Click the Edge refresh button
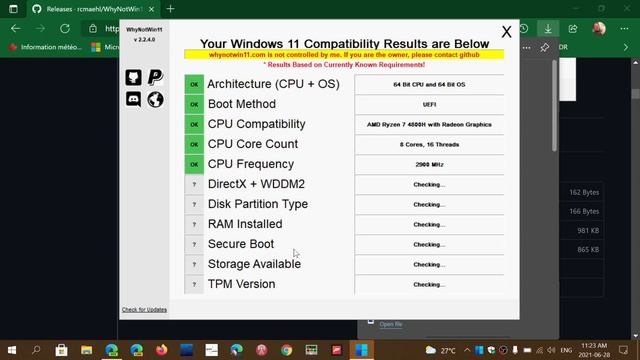Image resolution: width=640 pixels, height=360 pixels. pyautogui.click(x=65, y=29)
